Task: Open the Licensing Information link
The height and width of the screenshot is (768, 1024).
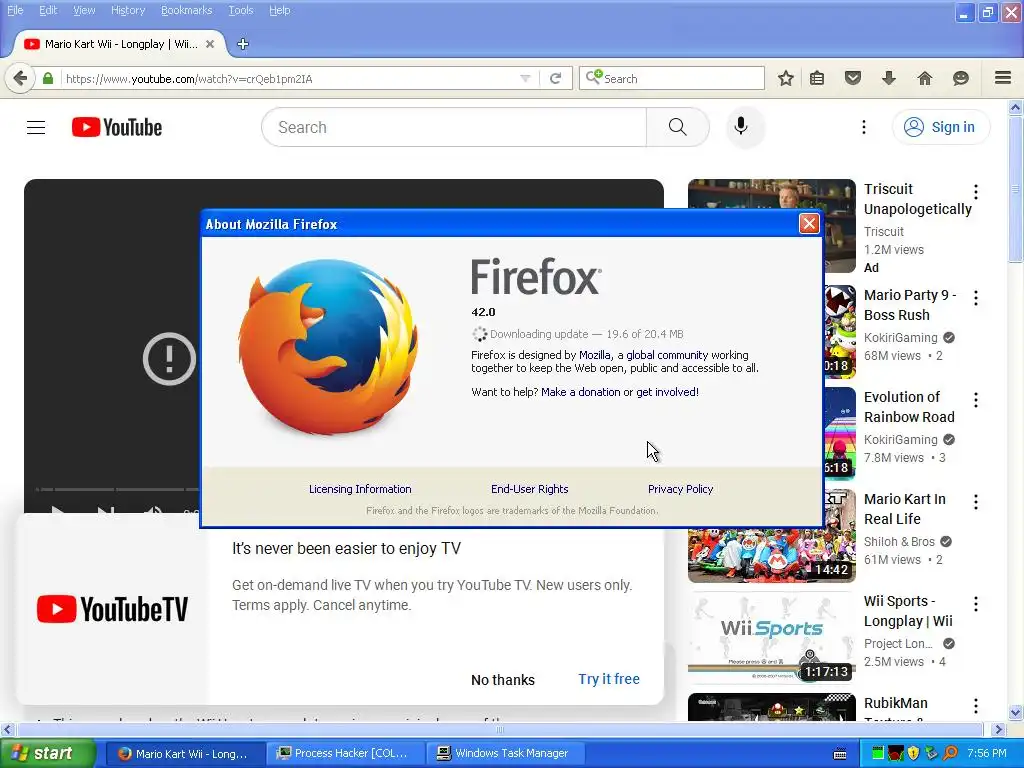Action: [360, 489]
